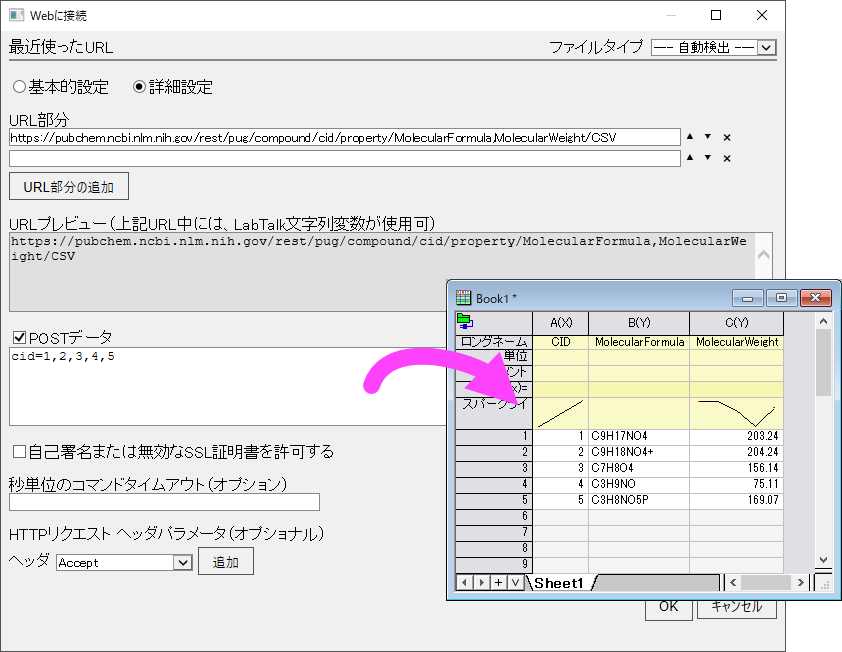Viewport: 842px width, 652px height.
Task: Close the Book1 window
Action: point(816,298)
